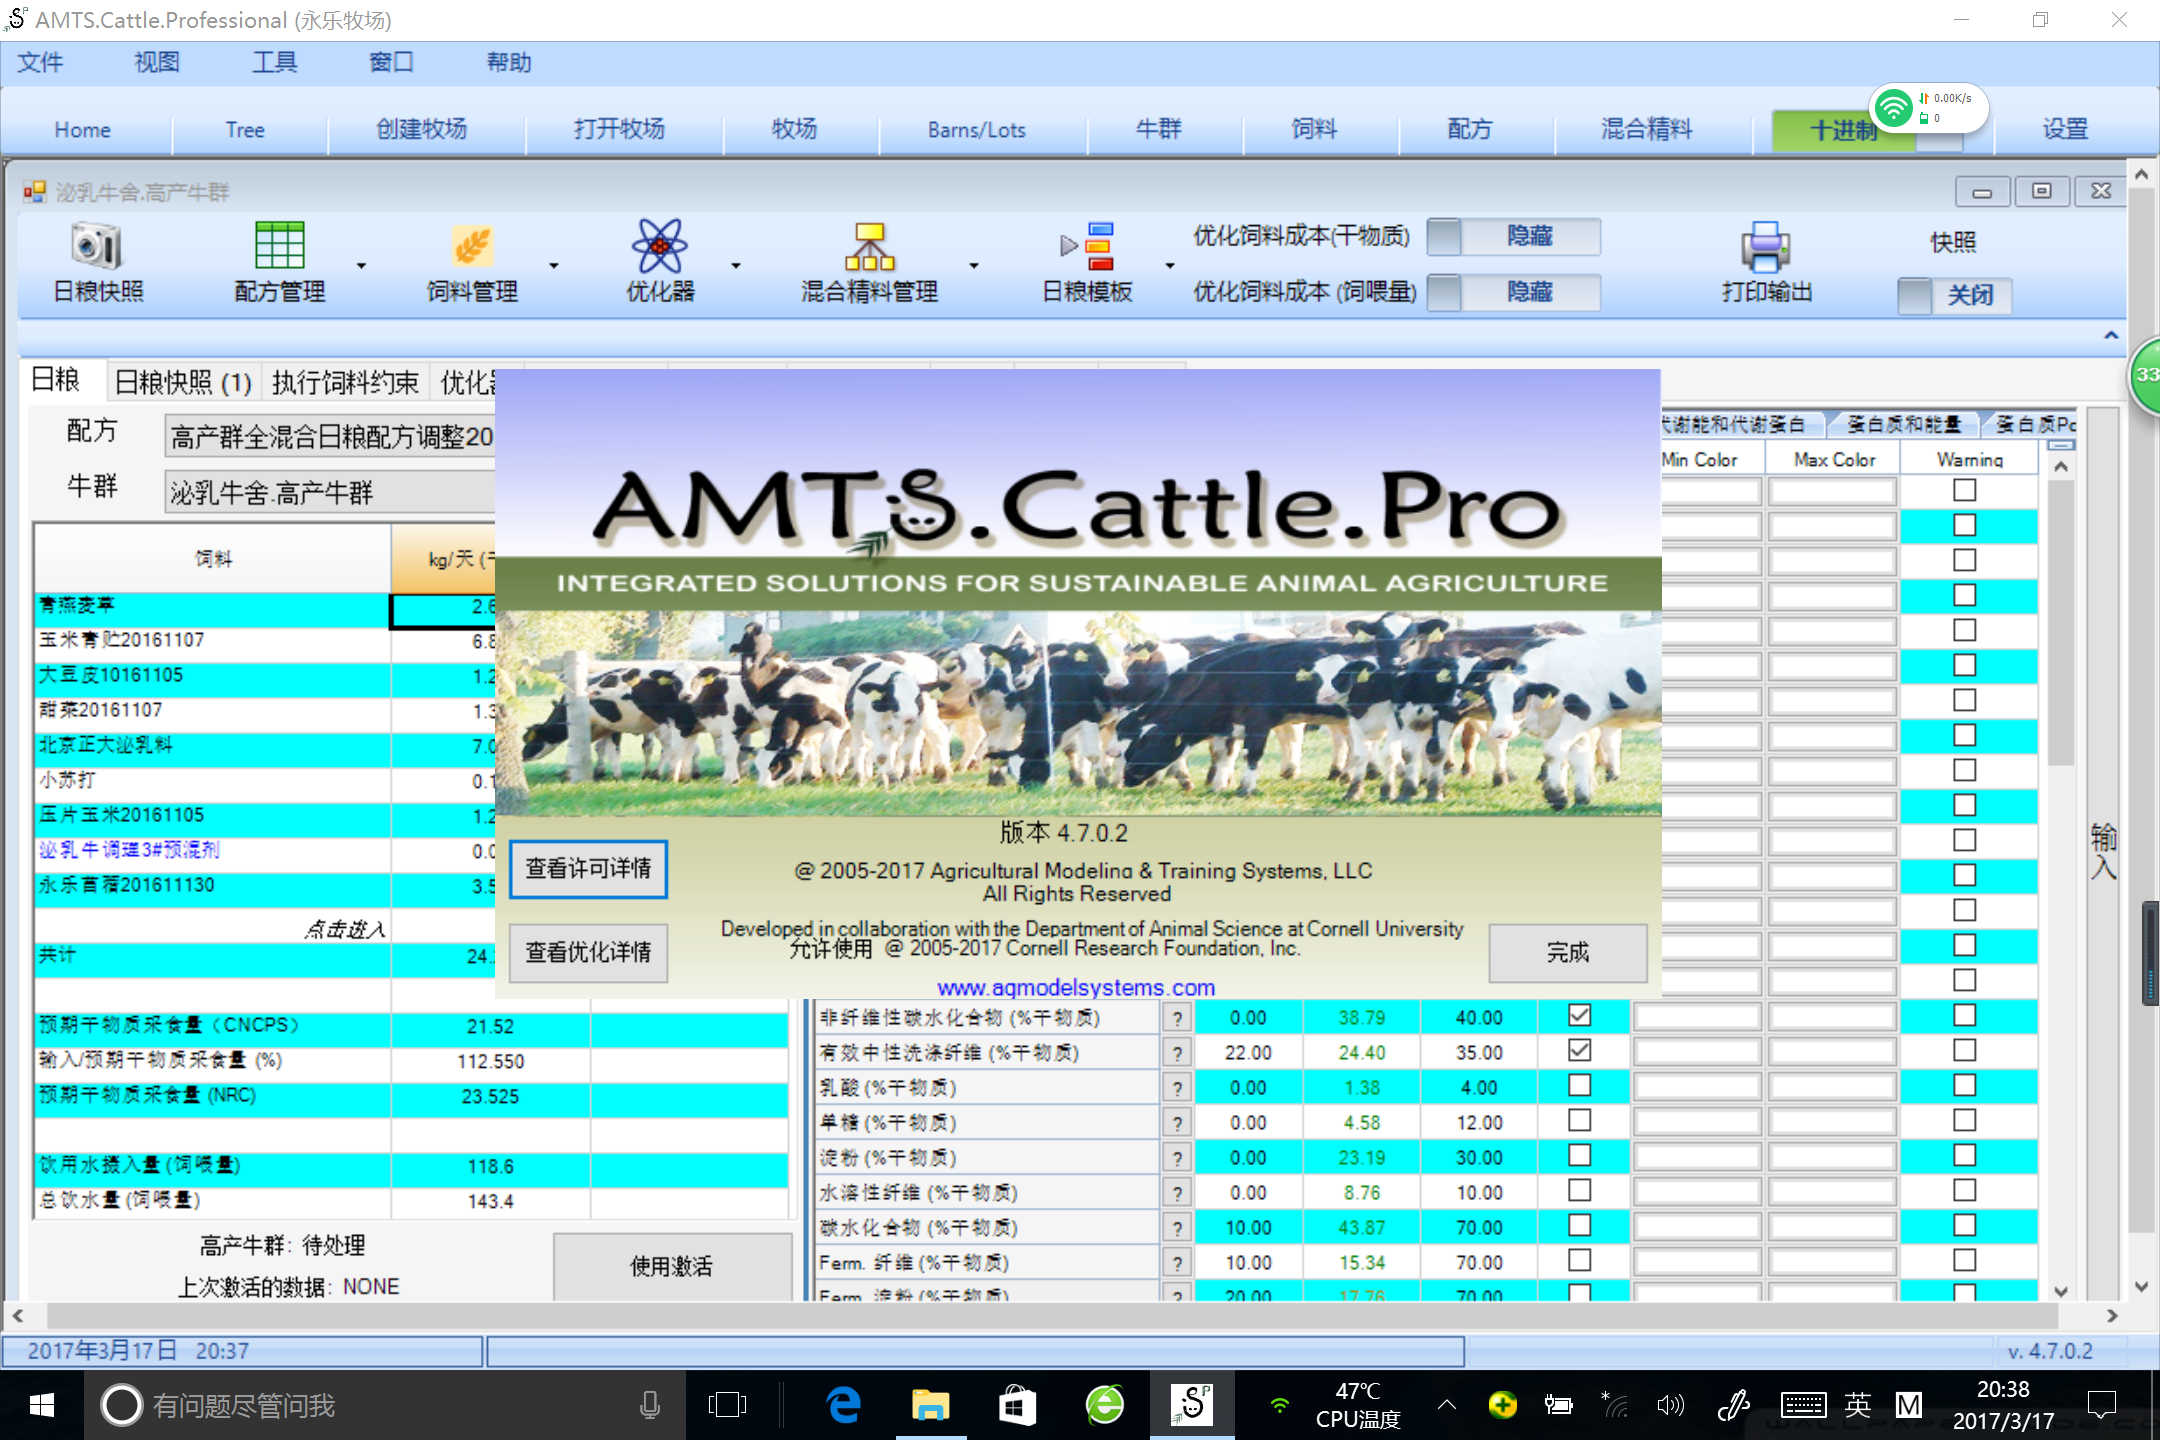Click AMTS app icon on taskbar
Screen dimensions: 2160x1440
click(1192, 1405)
